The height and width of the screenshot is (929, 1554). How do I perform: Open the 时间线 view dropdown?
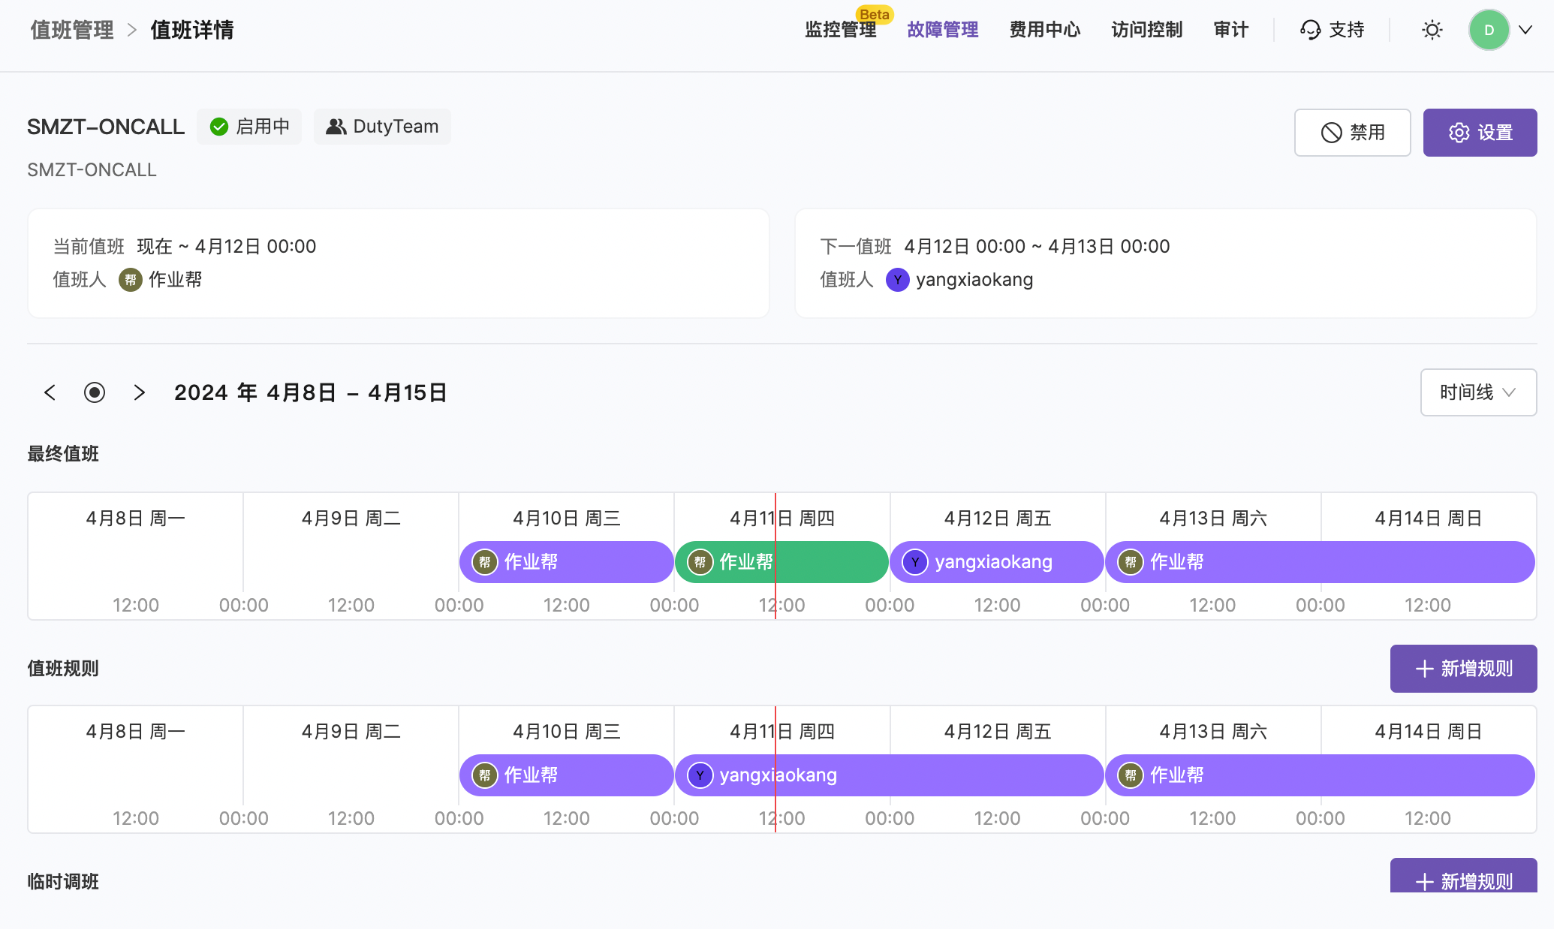(1477, 393)
